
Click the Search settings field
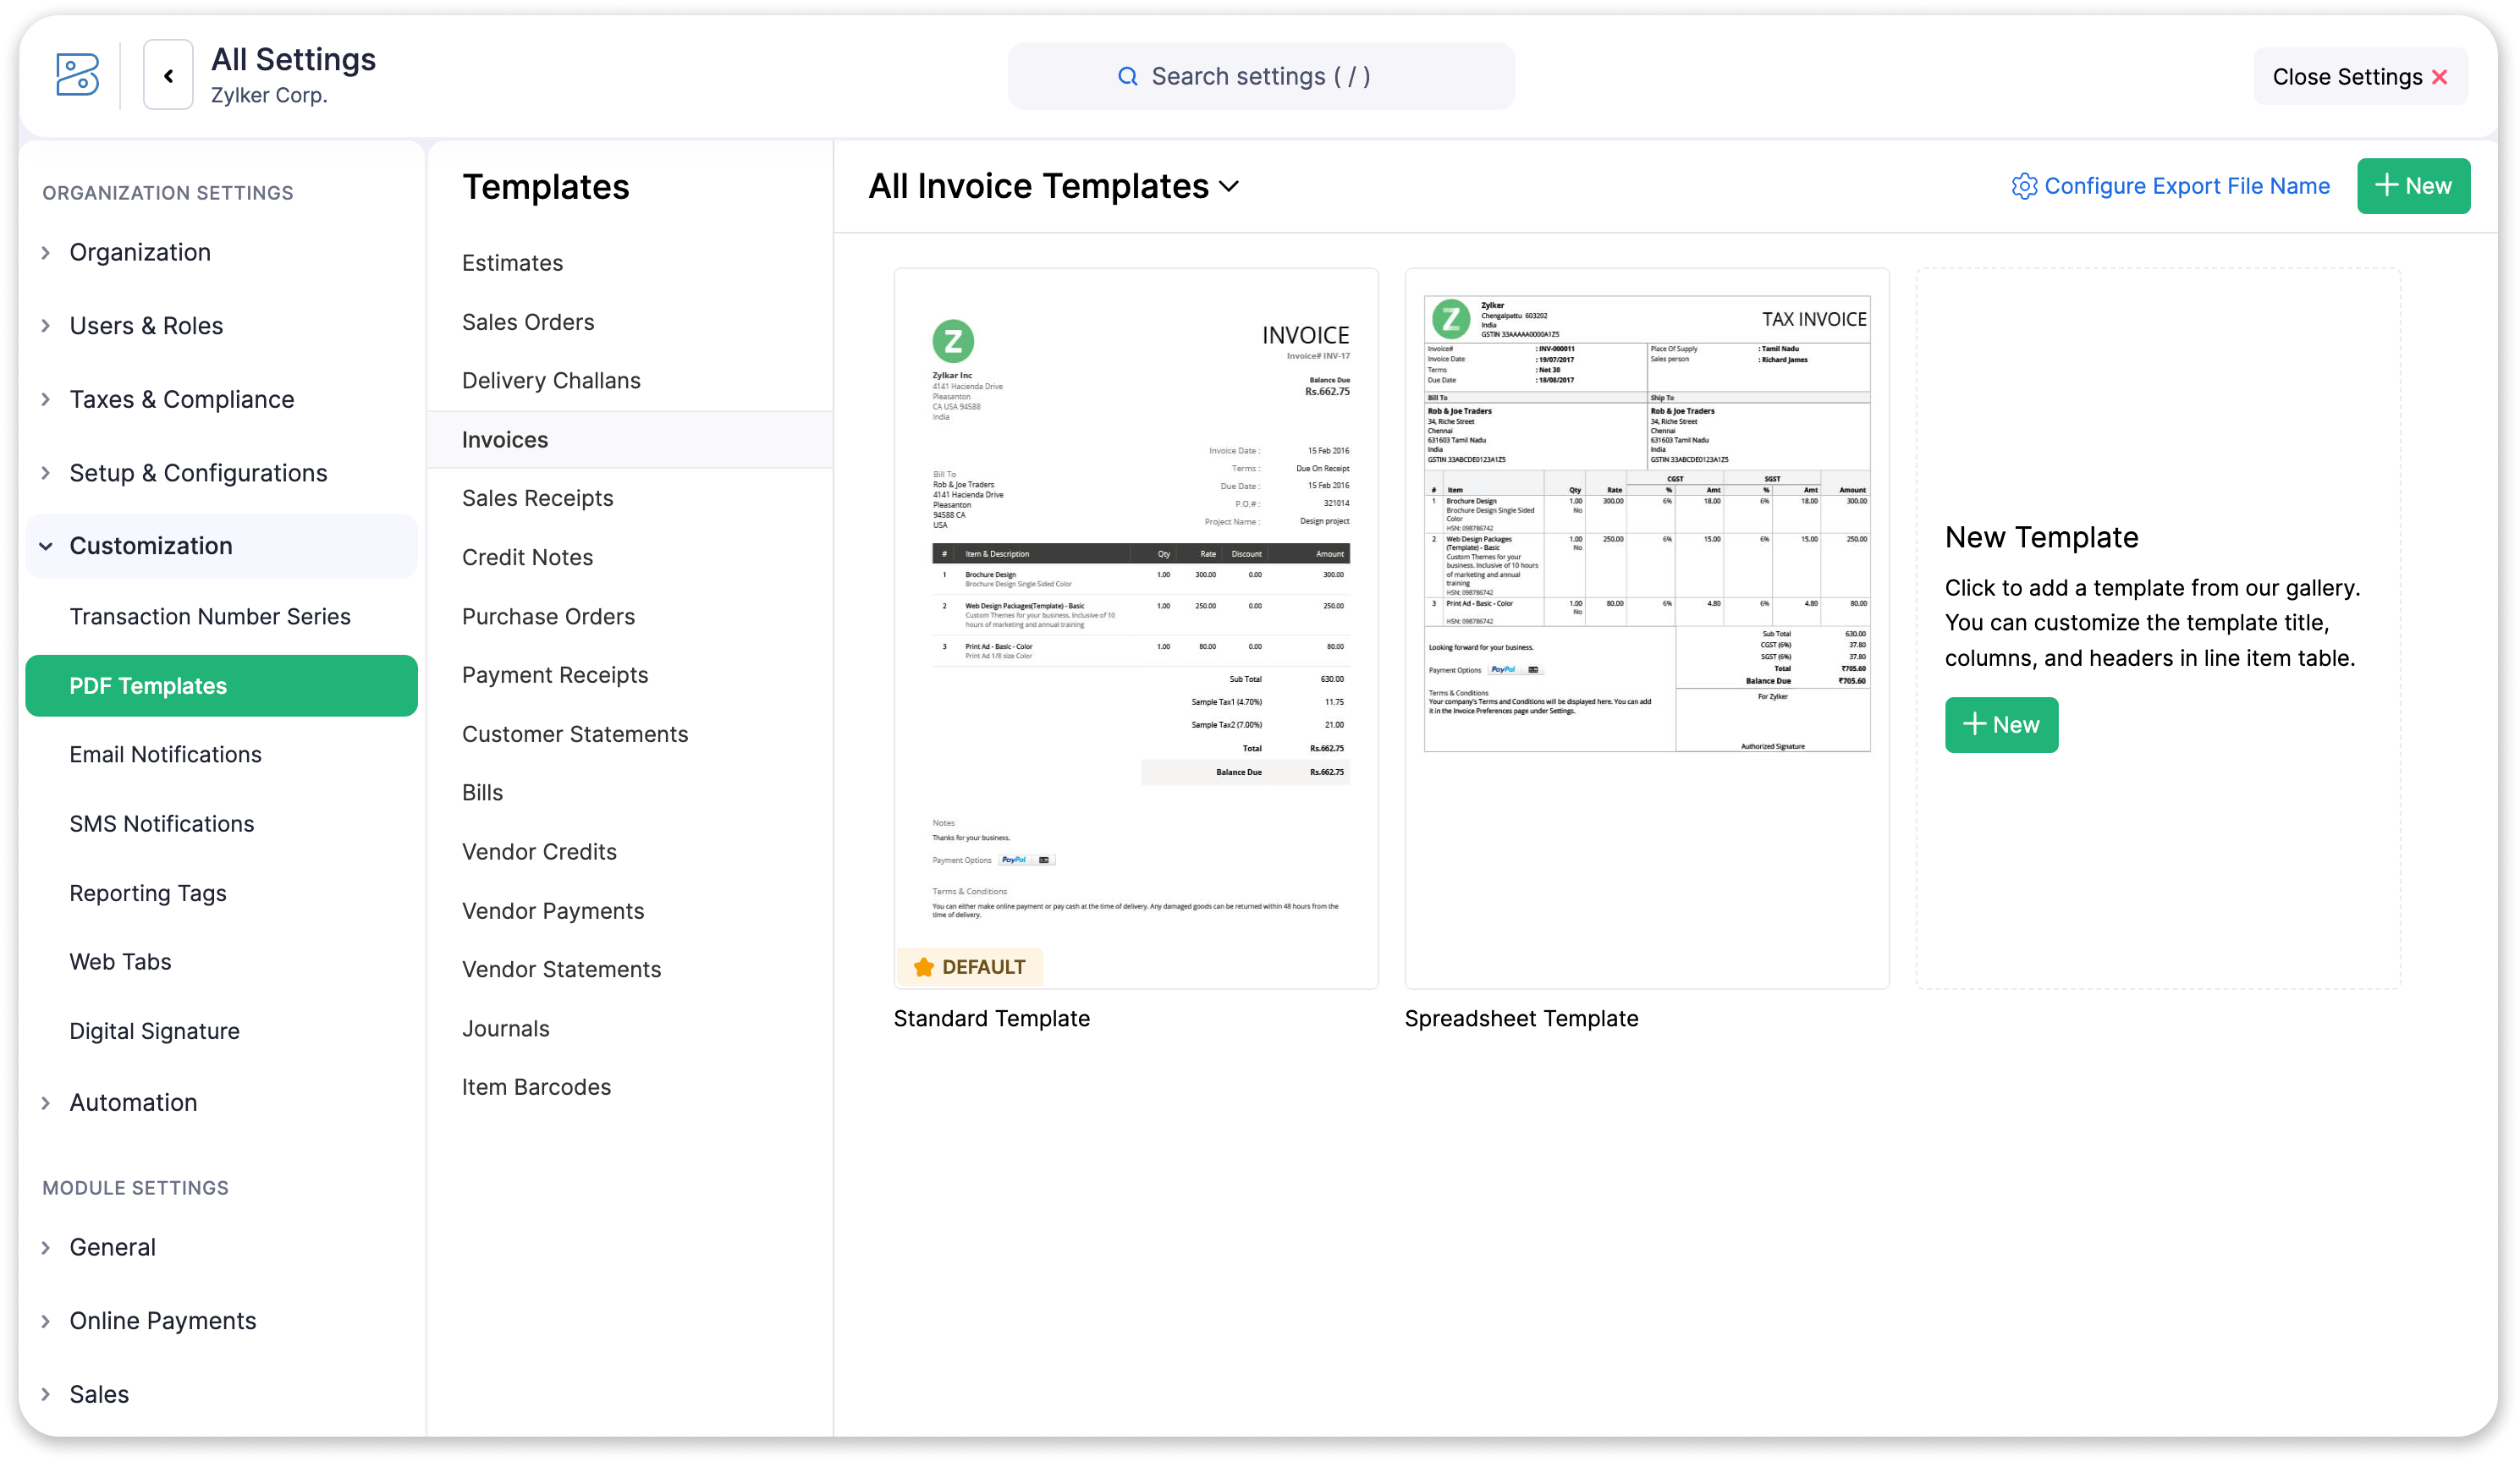point(1260,76)
